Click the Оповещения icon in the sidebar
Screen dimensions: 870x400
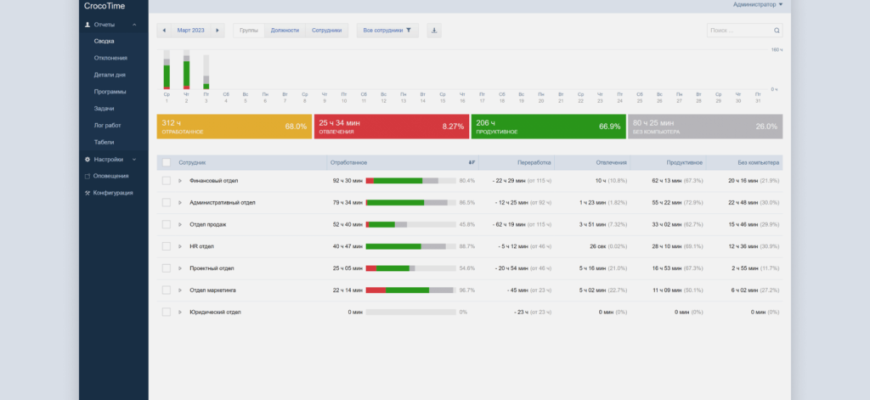[88, 176]
